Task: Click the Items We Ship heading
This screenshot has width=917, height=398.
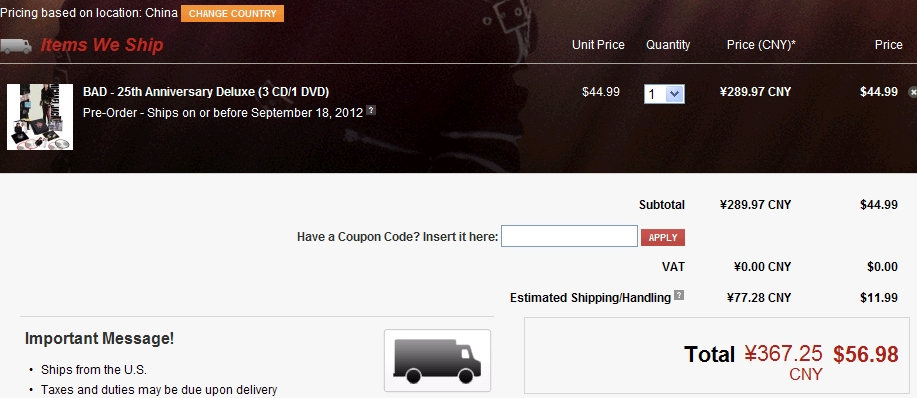Action: tap(102, 45)
